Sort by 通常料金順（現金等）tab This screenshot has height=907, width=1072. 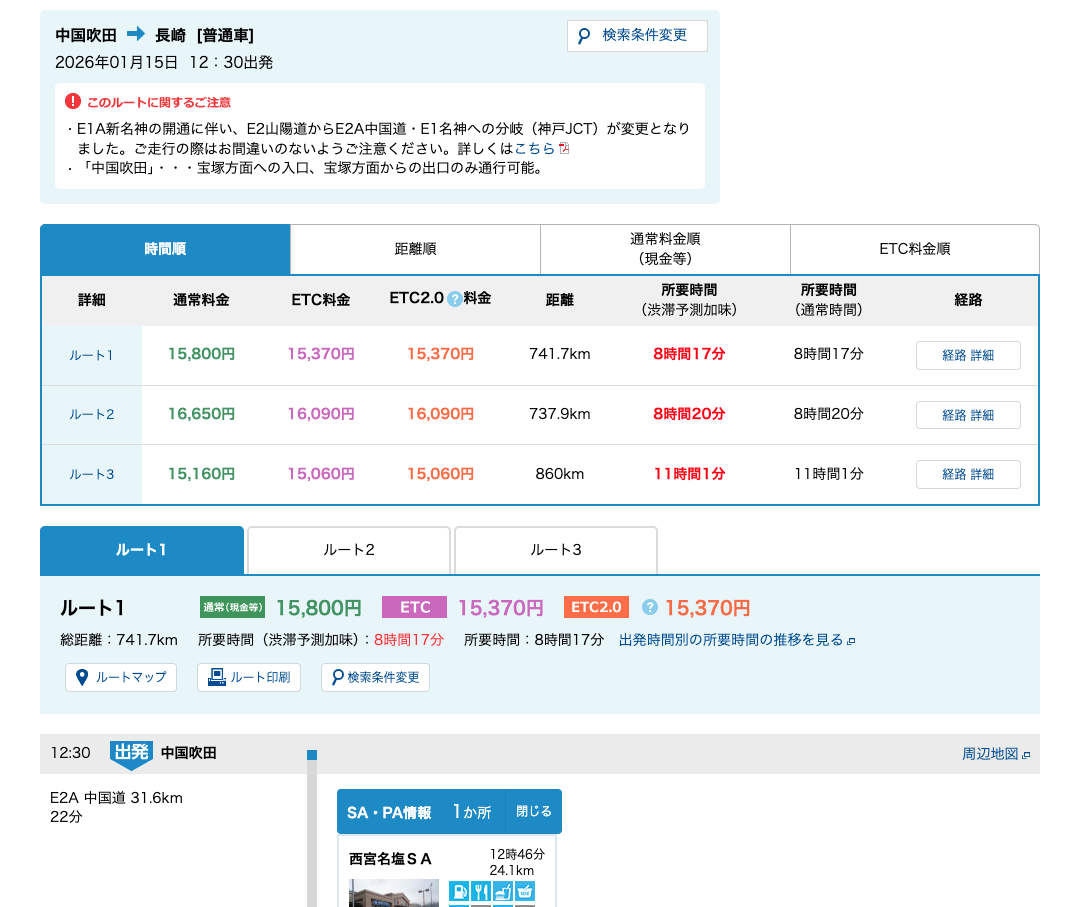665,249
